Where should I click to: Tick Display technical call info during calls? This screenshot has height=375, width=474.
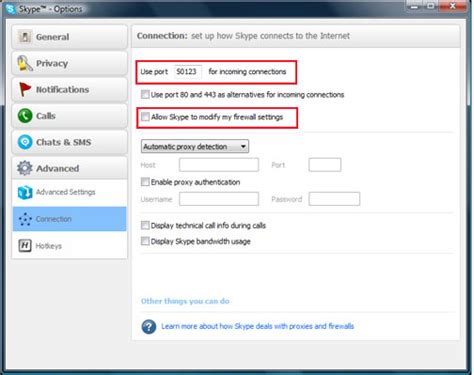(145, 225)
